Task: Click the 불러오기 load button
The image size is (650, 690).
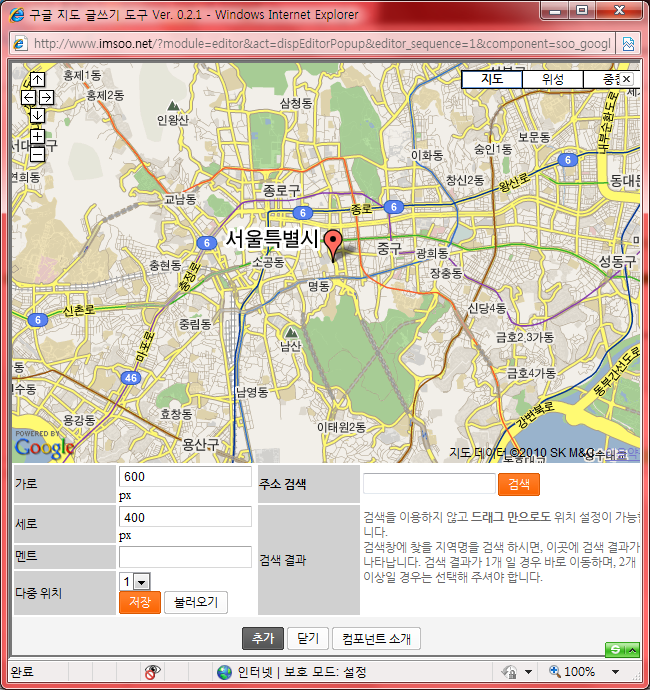Action: [x=196, y=602]
